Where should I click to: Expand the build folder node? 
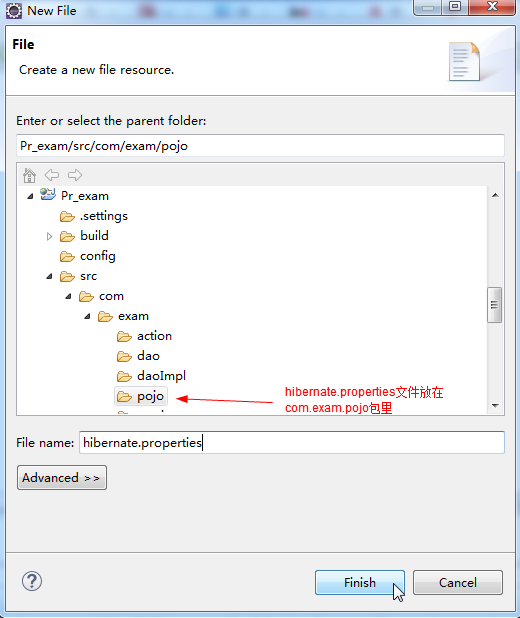(x=49, y=236)
